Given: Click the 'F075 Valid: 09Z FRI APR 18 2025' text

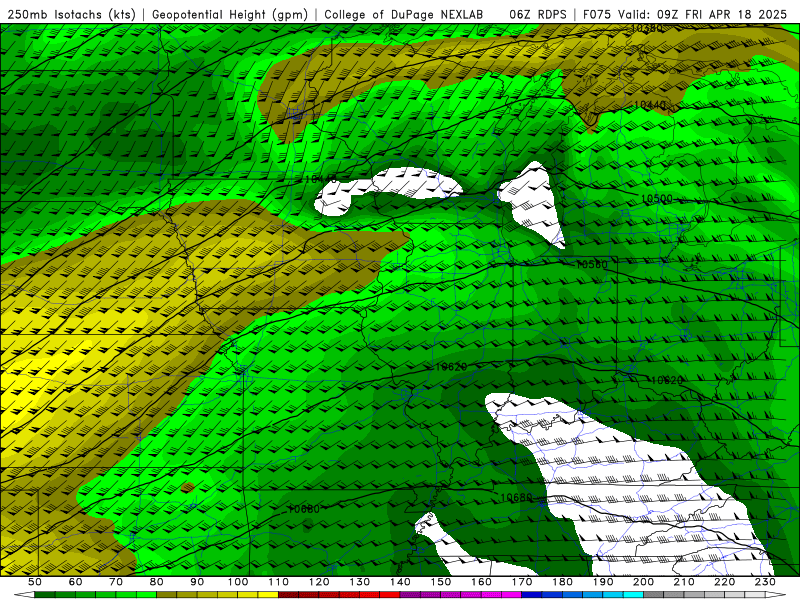Looking at the screenshot, I should point(685,14).
